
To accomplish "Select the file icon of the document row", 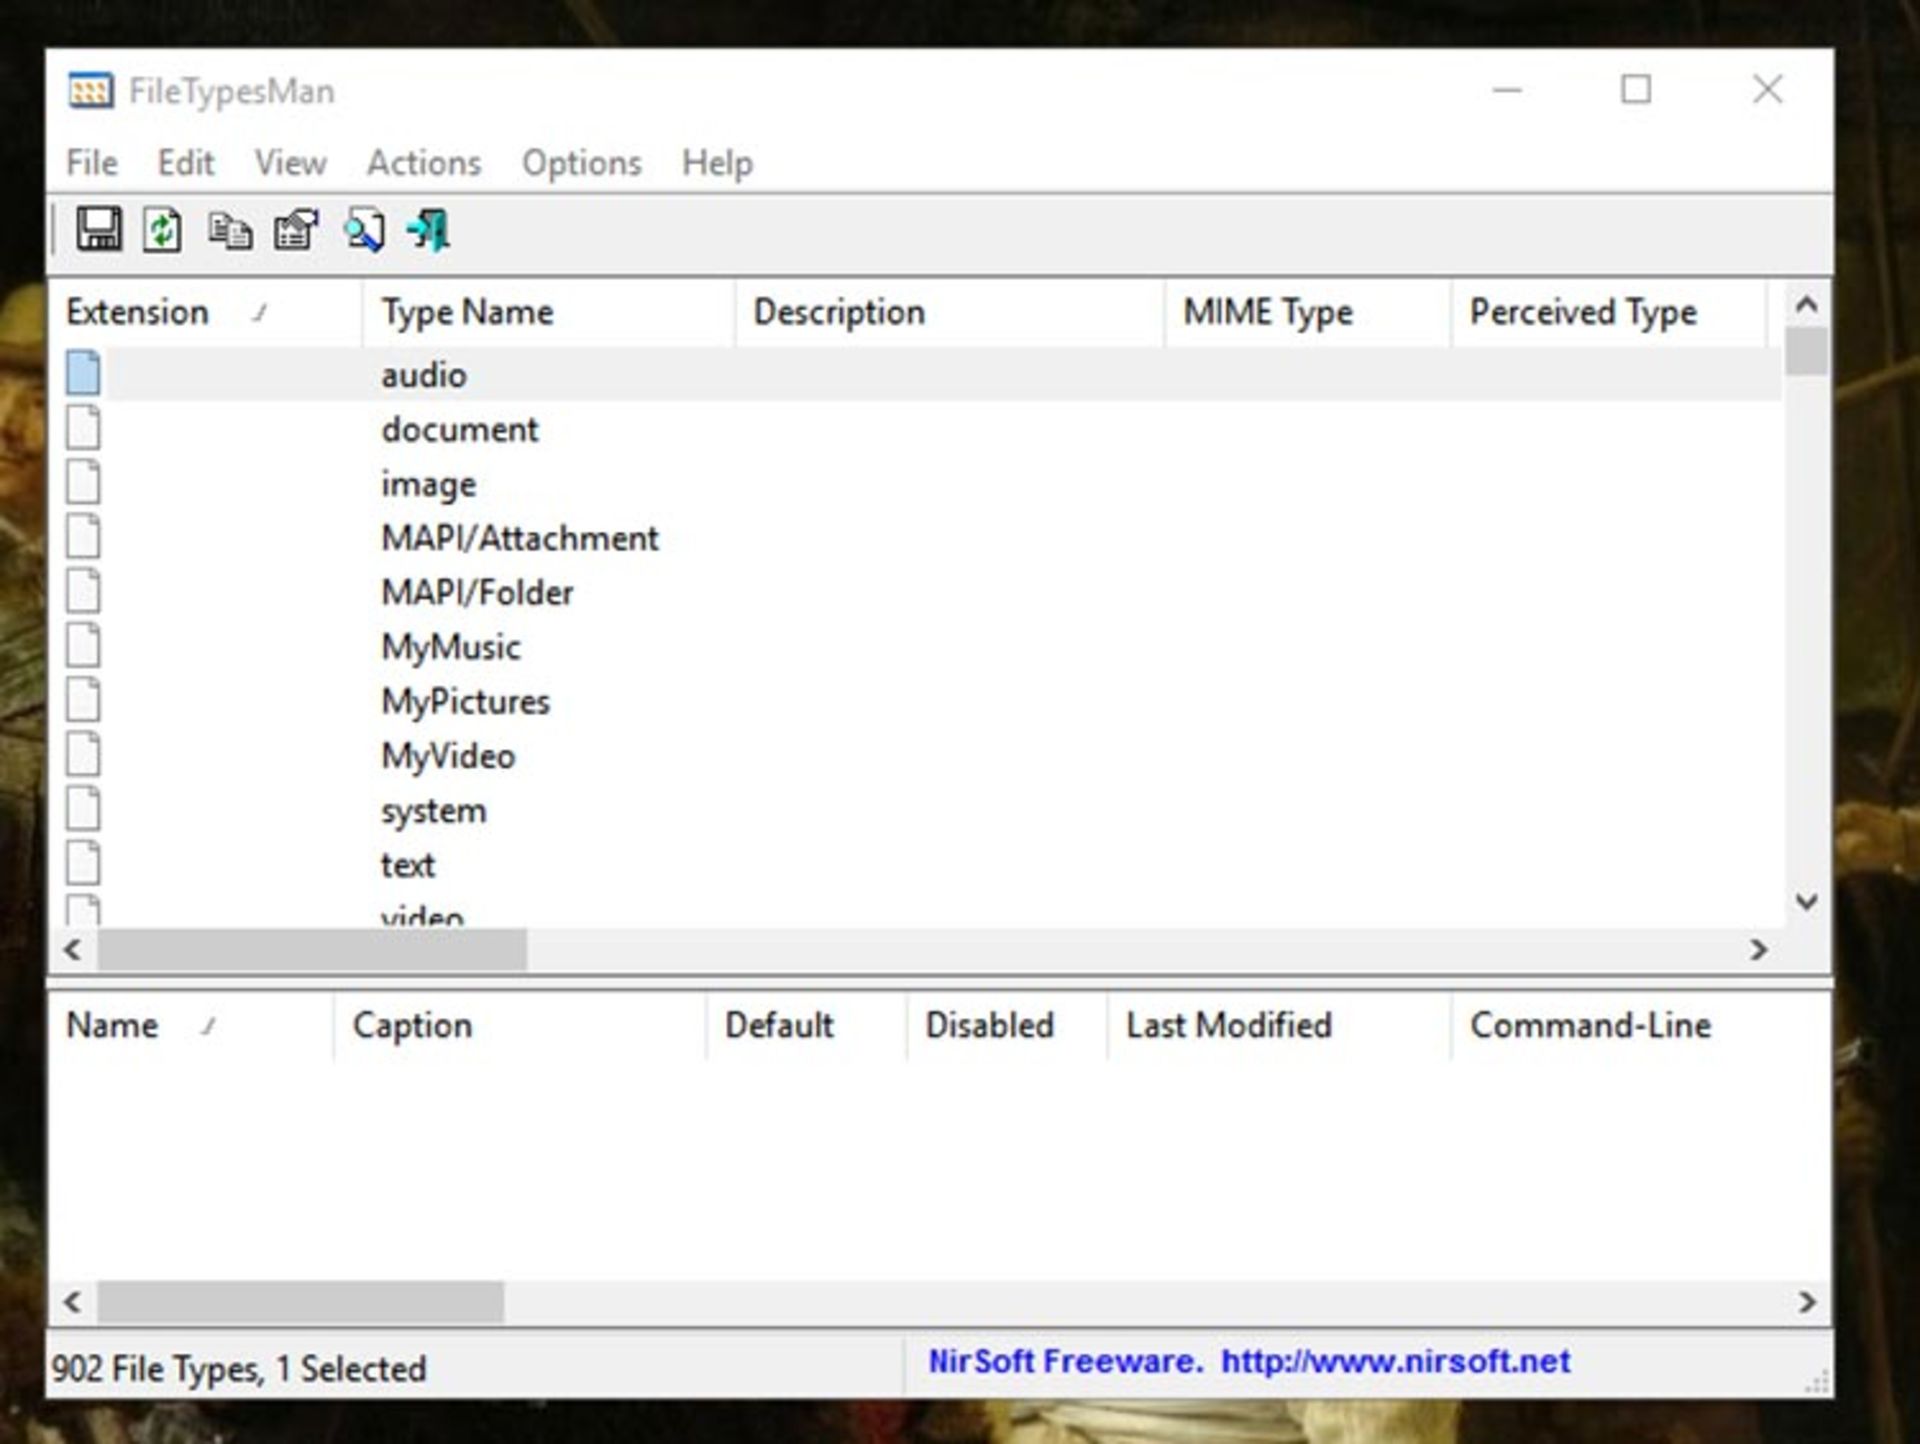I will 84,428.
